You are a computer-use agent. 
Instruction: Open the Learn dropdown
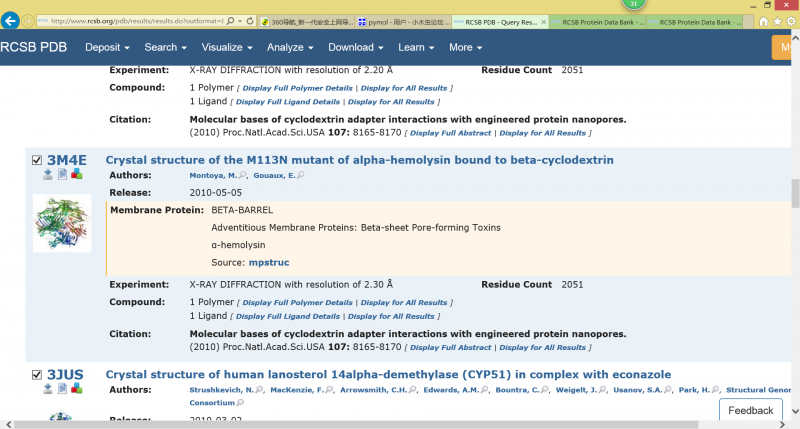416,47
